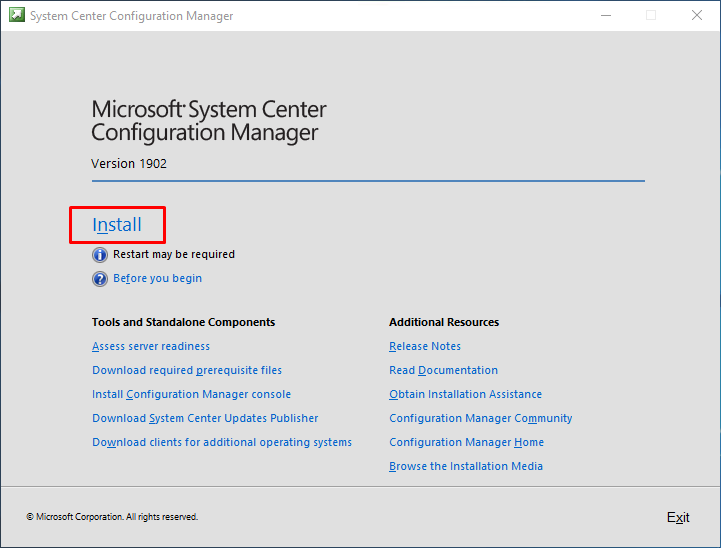Close the System Center Configuration Manager window
721x548 pixels.
tap(697, 15)
